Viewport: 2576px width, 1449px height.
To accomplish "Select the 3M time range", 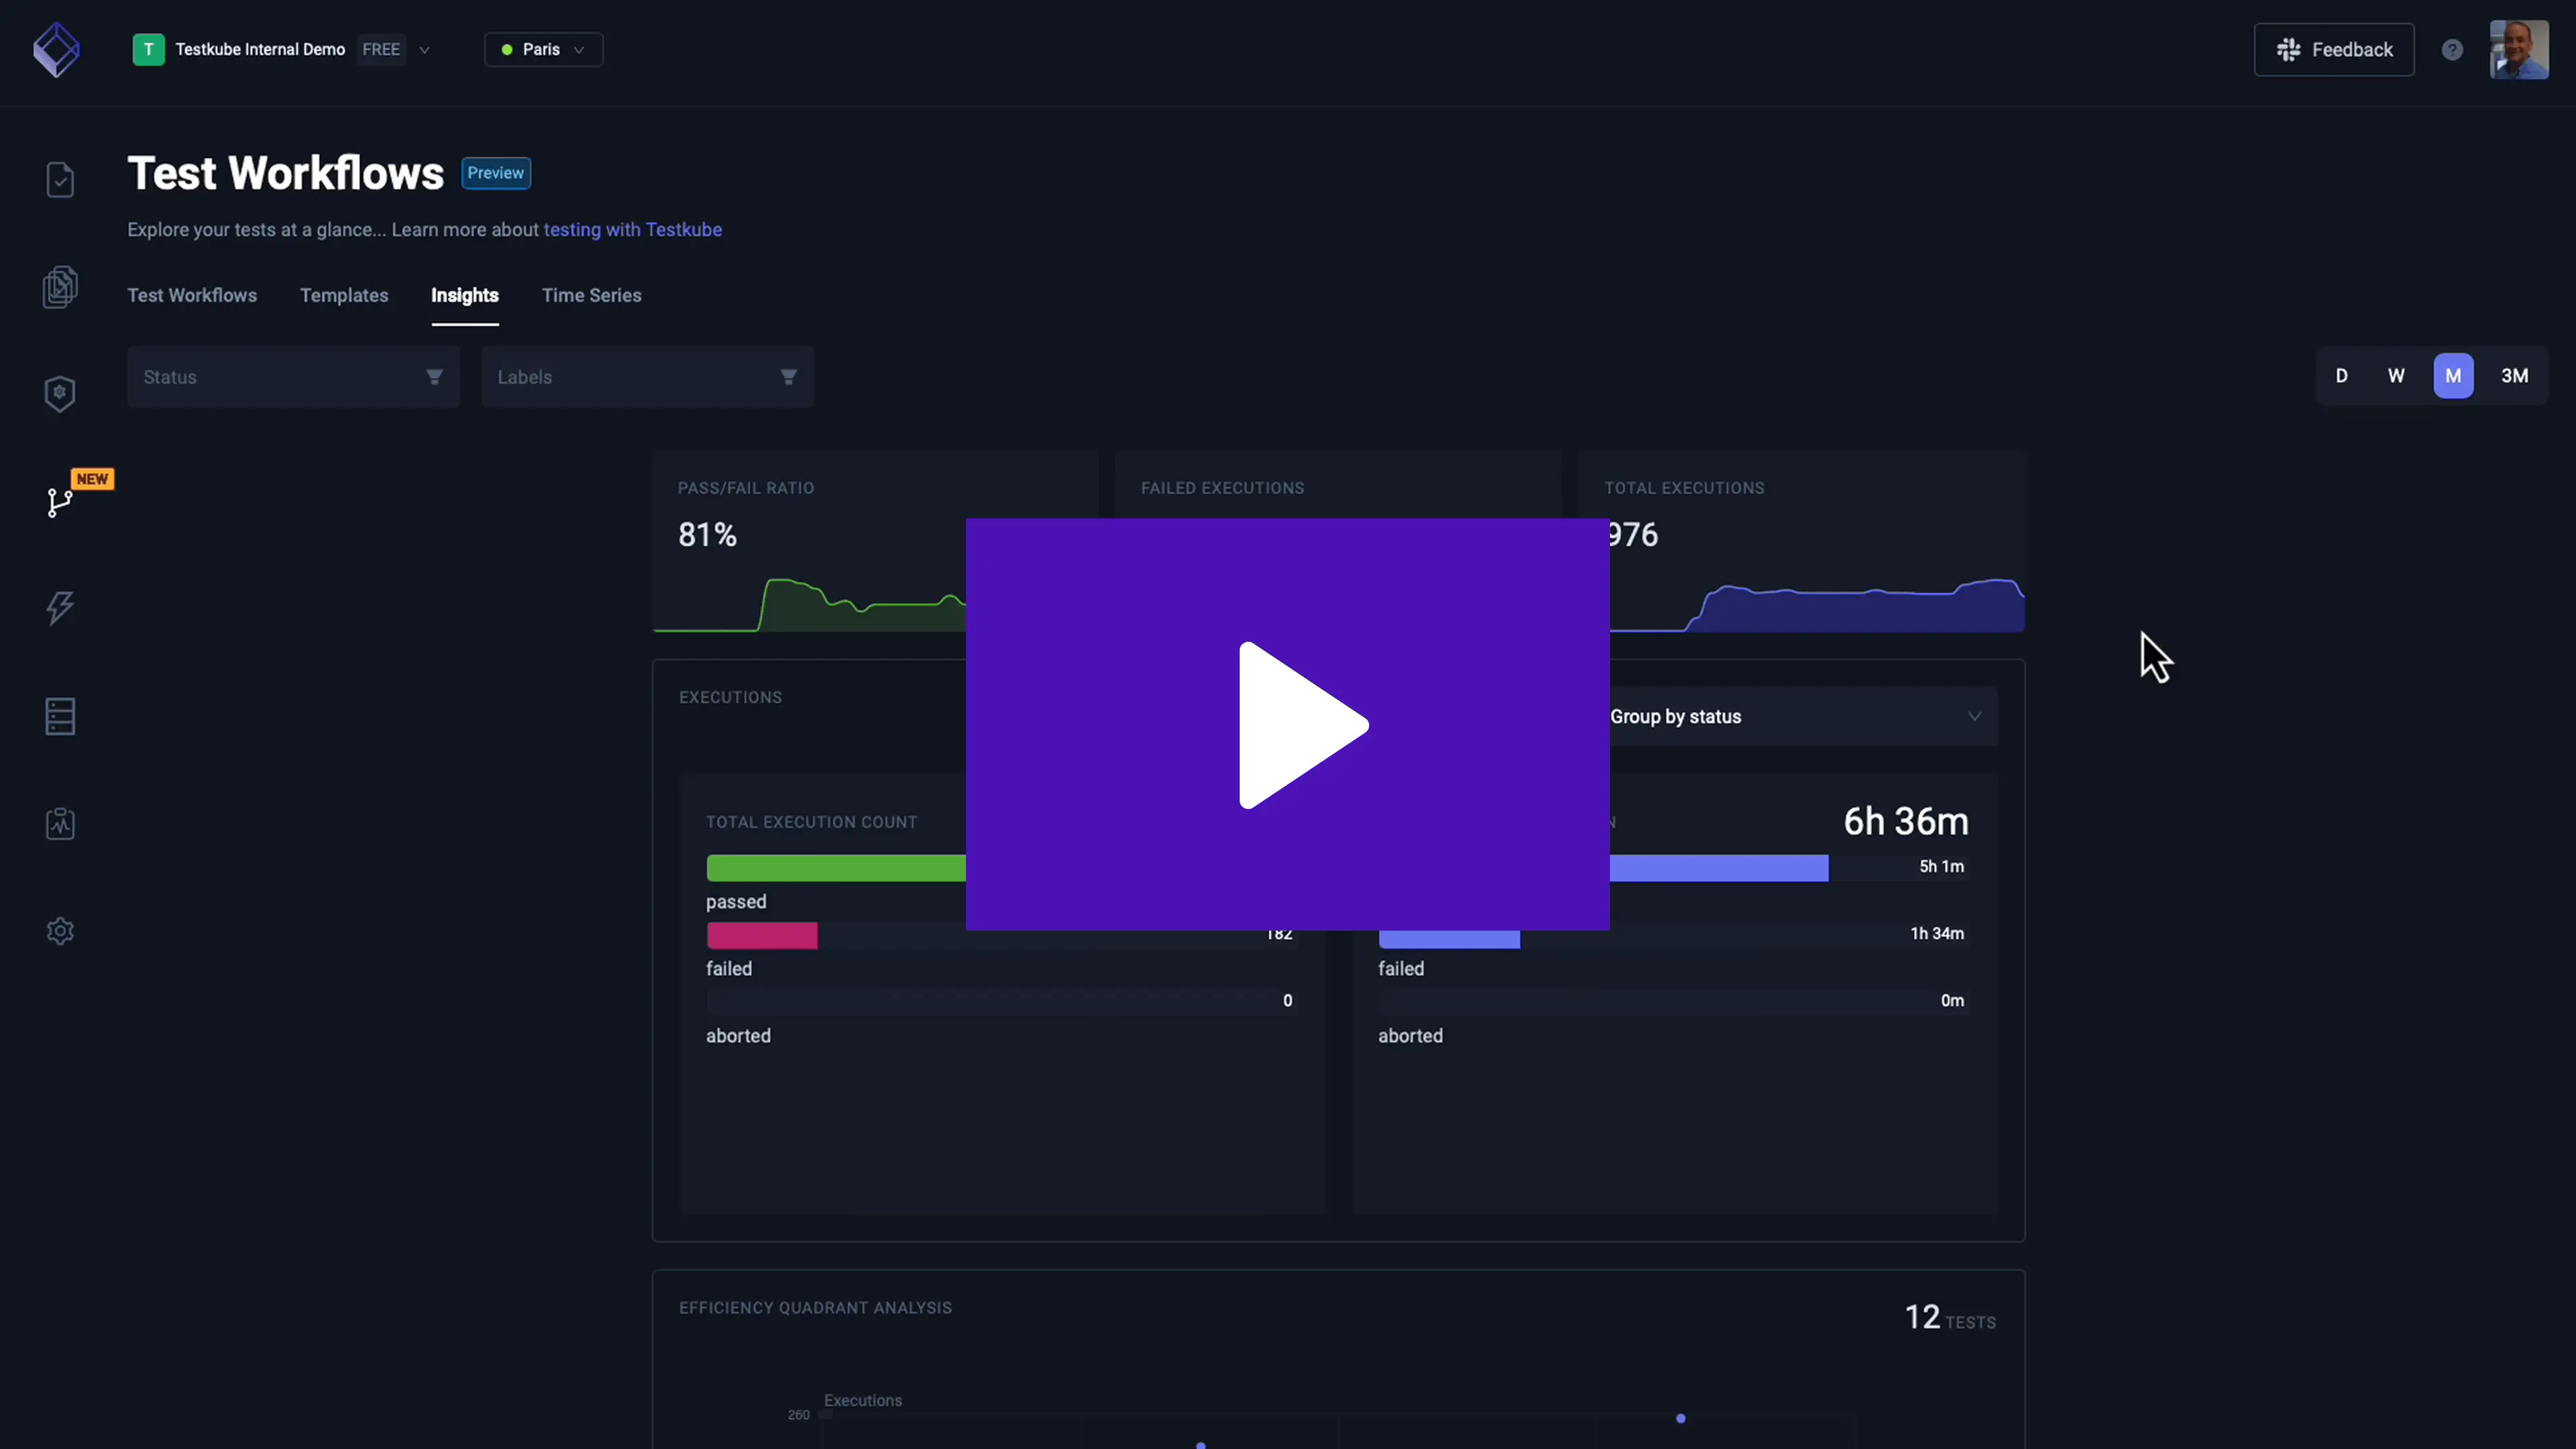I will tap(2514, 376).
